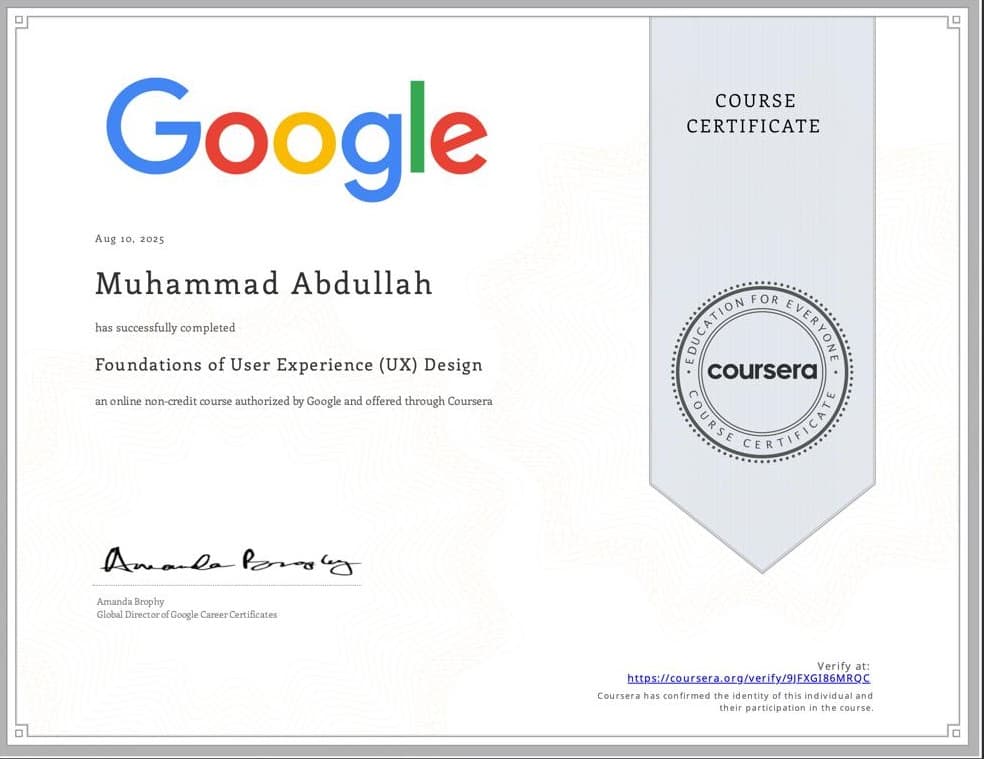The image size is (984, 759).
Task: Select the has successfully completed line
Action: coord(164,327)
